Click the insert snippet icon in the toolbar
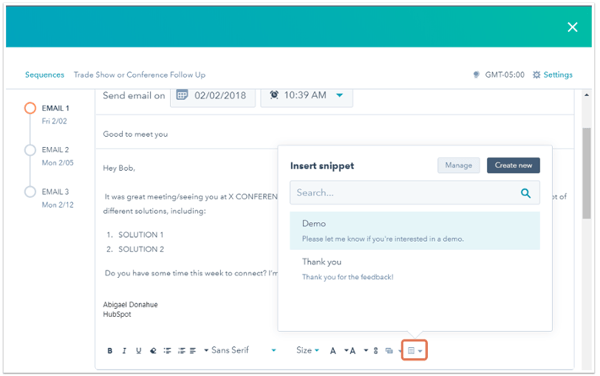 point(411,350)
